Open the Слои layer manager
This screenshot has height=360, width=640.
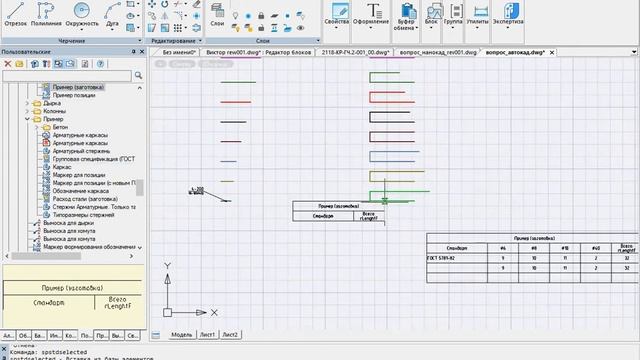[x=217, y=15]
